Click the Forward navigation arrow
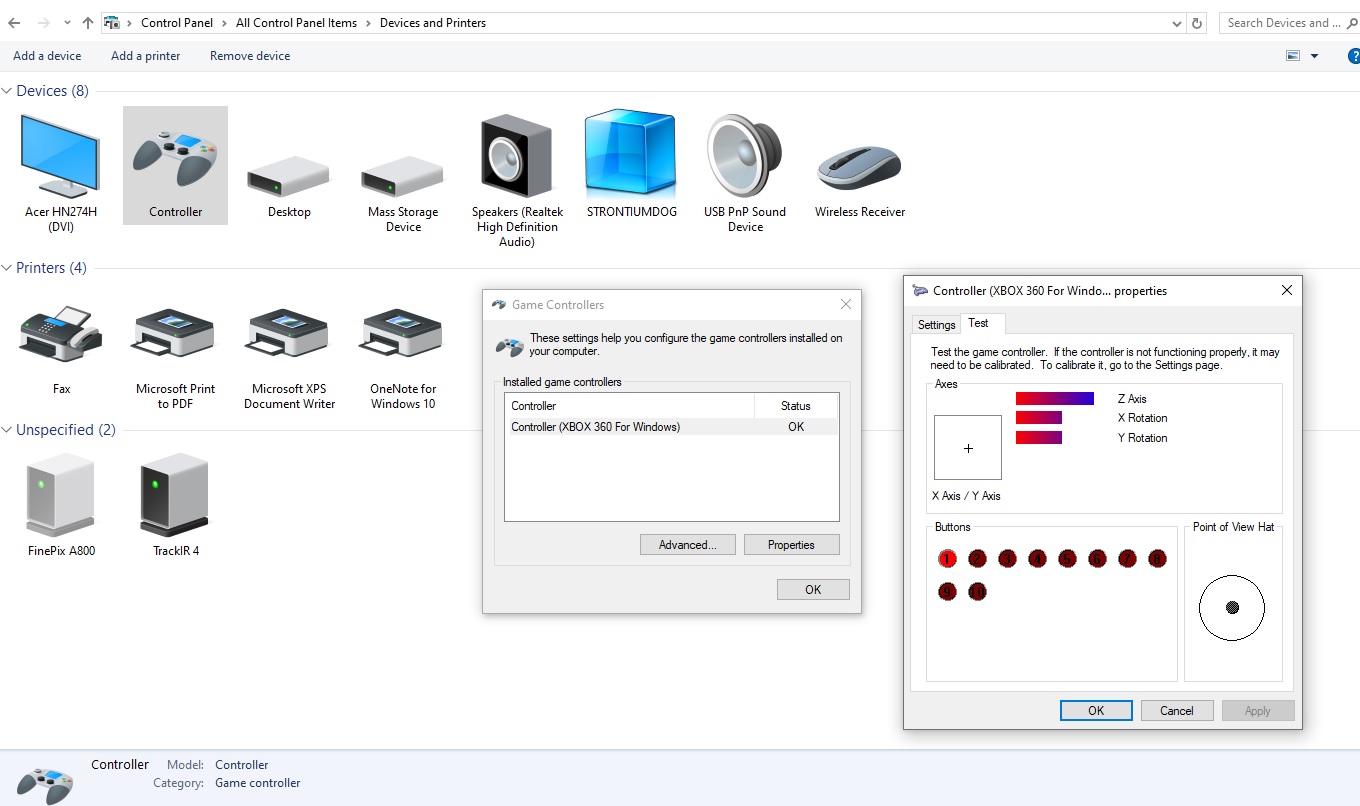The height and width of the screenshot is (806, 1360). click(44, 23)
